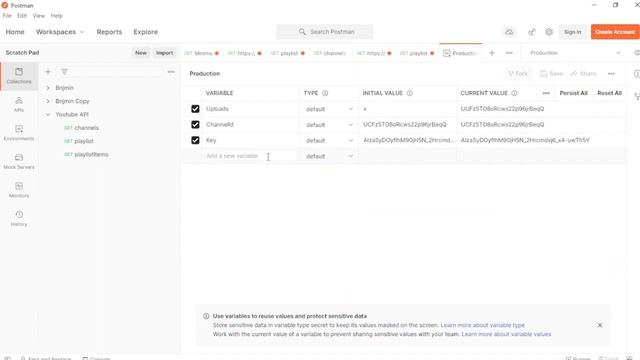Open the History sidebar panel
This screenshot has height=360, width=640.
click(19, 218)
